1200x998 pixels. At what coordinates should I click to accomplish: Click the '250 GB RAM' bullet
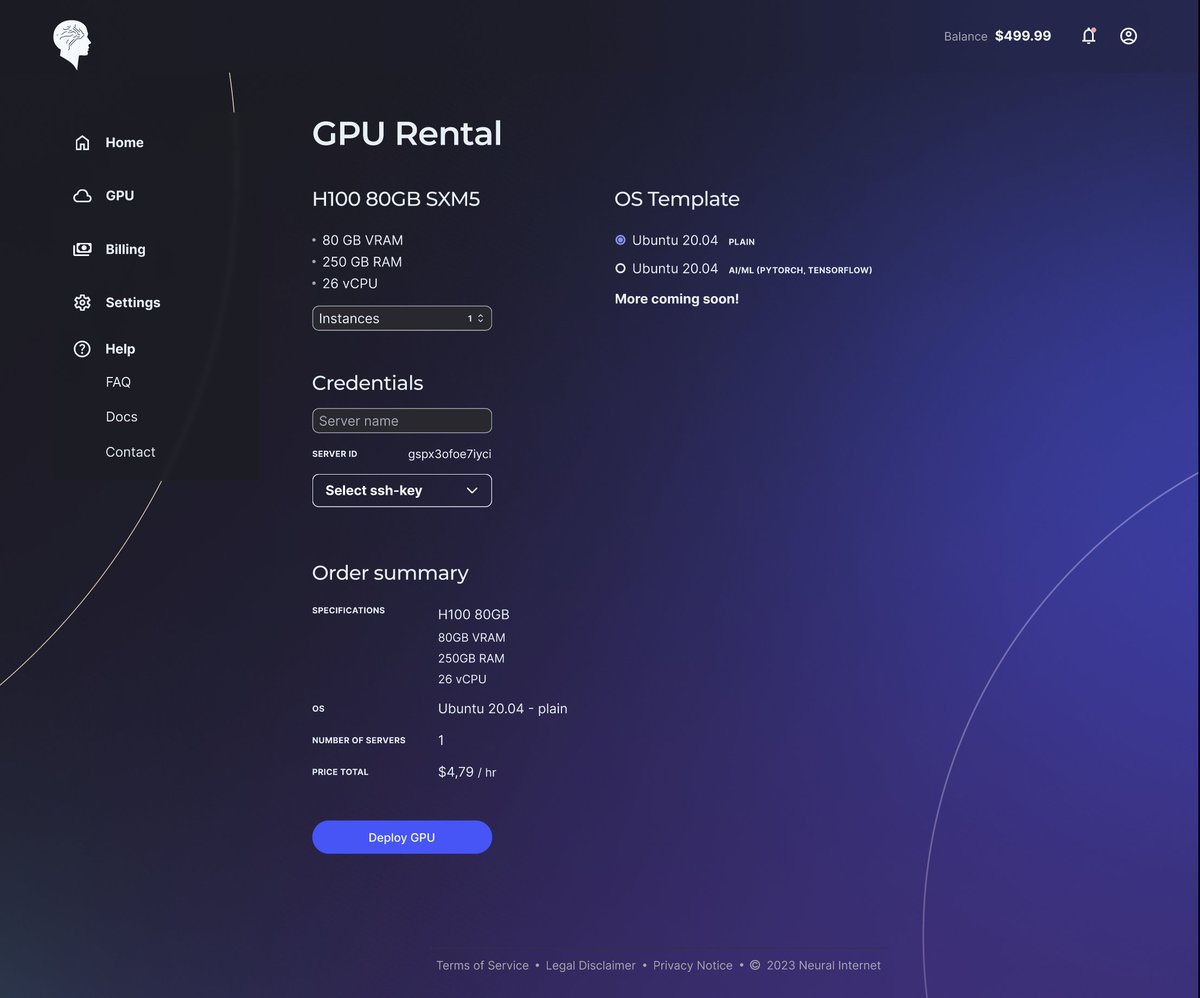362,262
